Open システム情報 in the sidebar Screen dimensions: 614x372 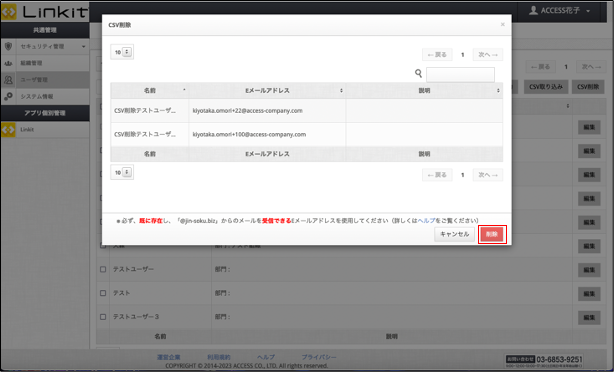tap(45, 96)
